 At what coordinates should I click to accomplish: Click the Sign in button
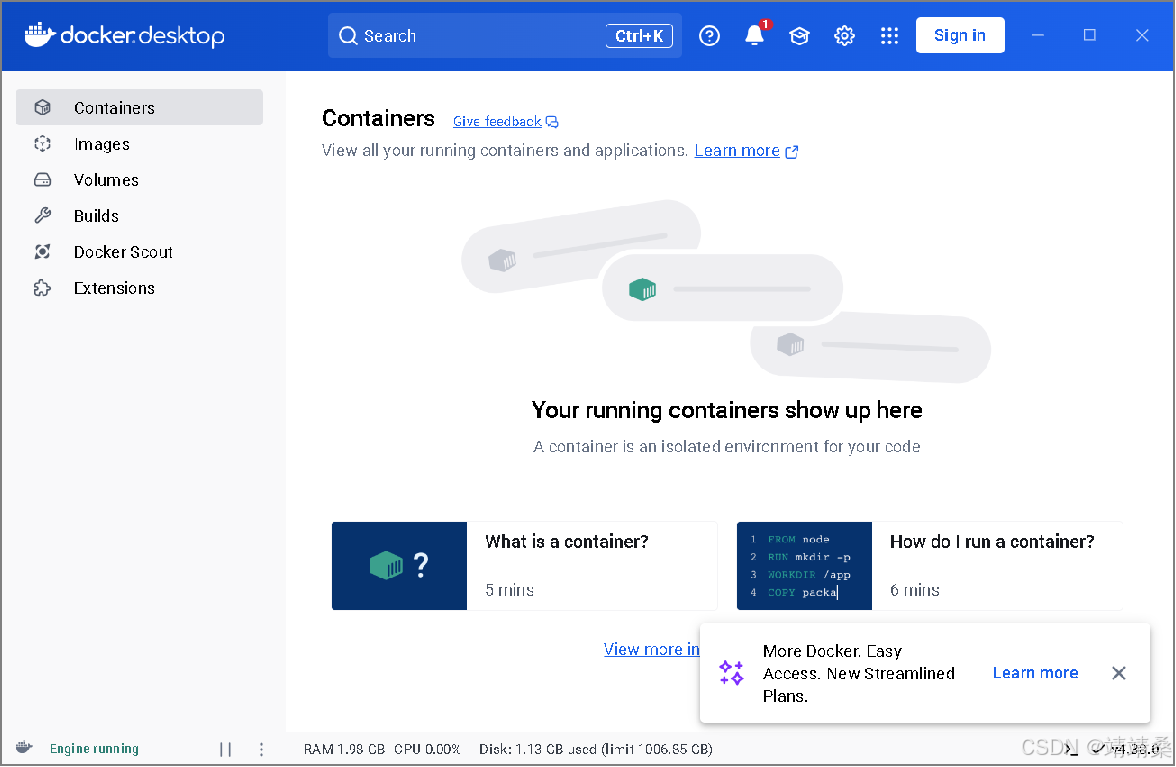pos(959,35)
